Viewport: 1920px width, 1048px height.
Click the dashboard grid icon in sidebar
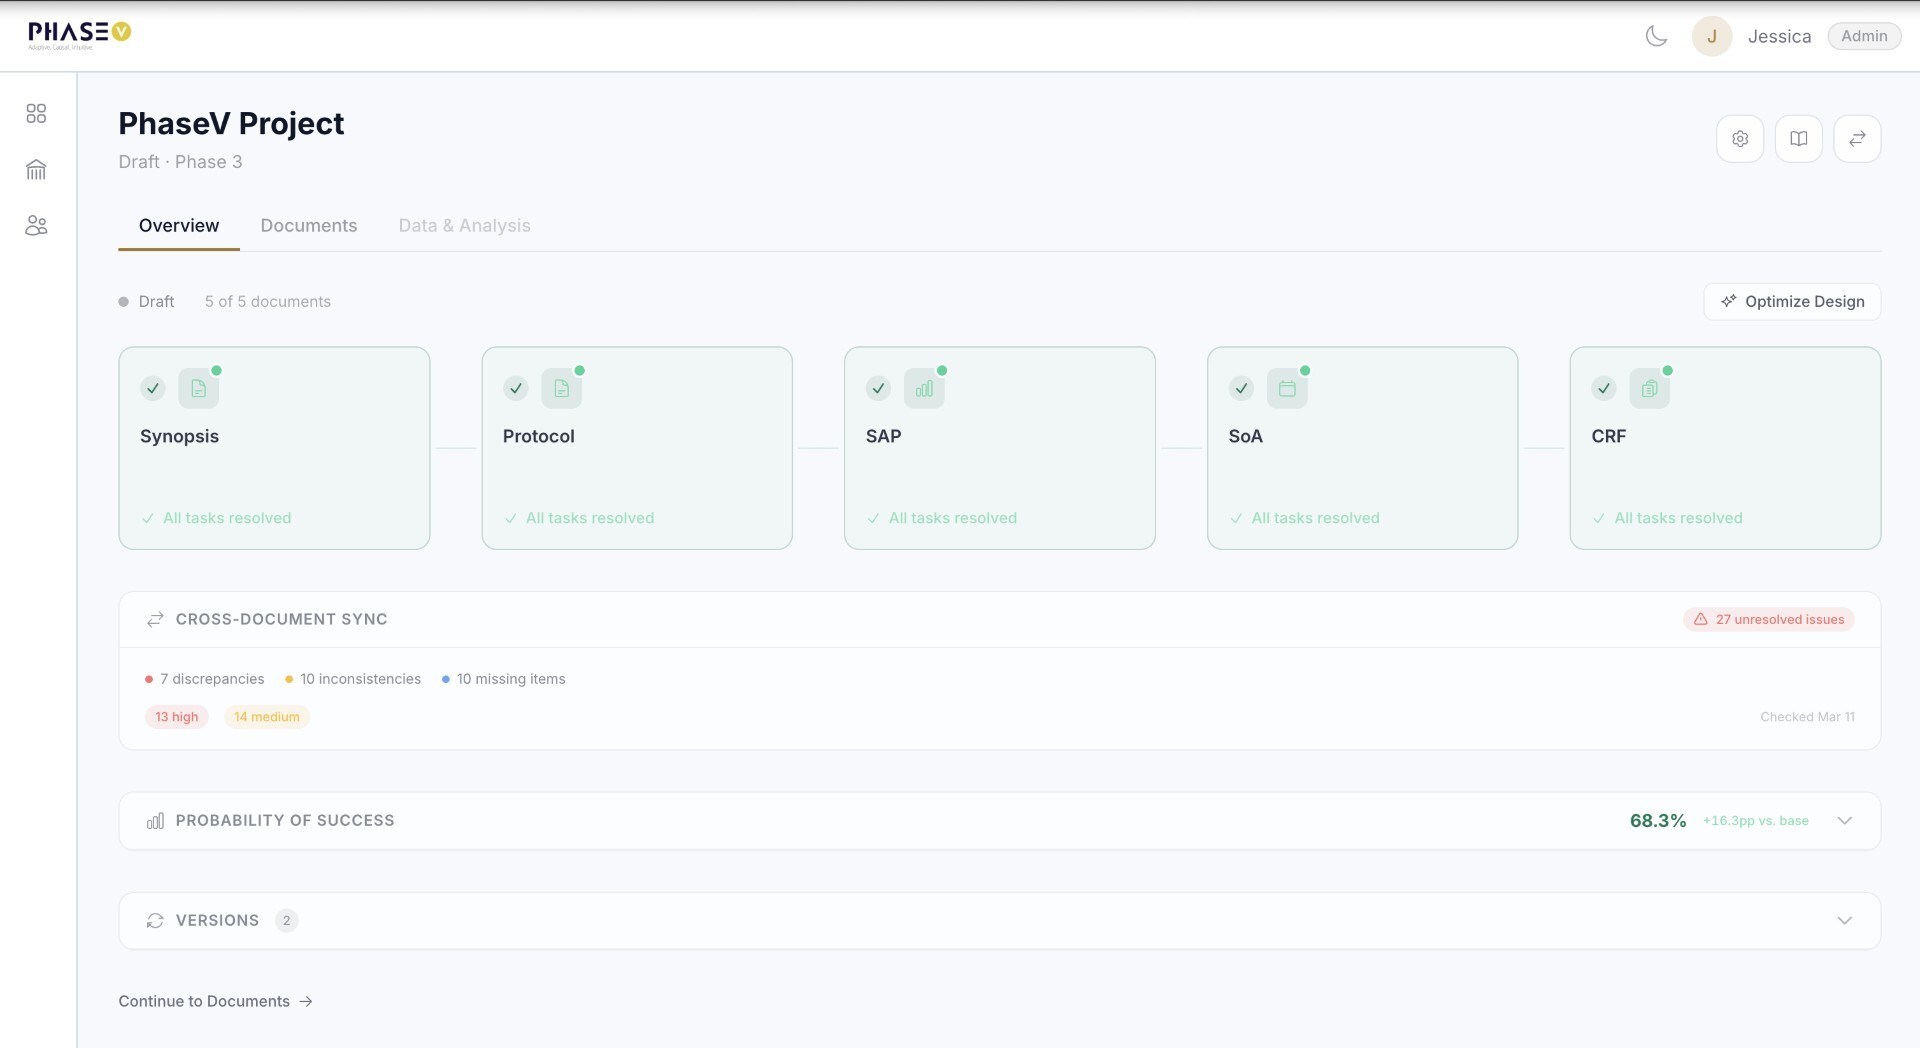tap(36, 114)
